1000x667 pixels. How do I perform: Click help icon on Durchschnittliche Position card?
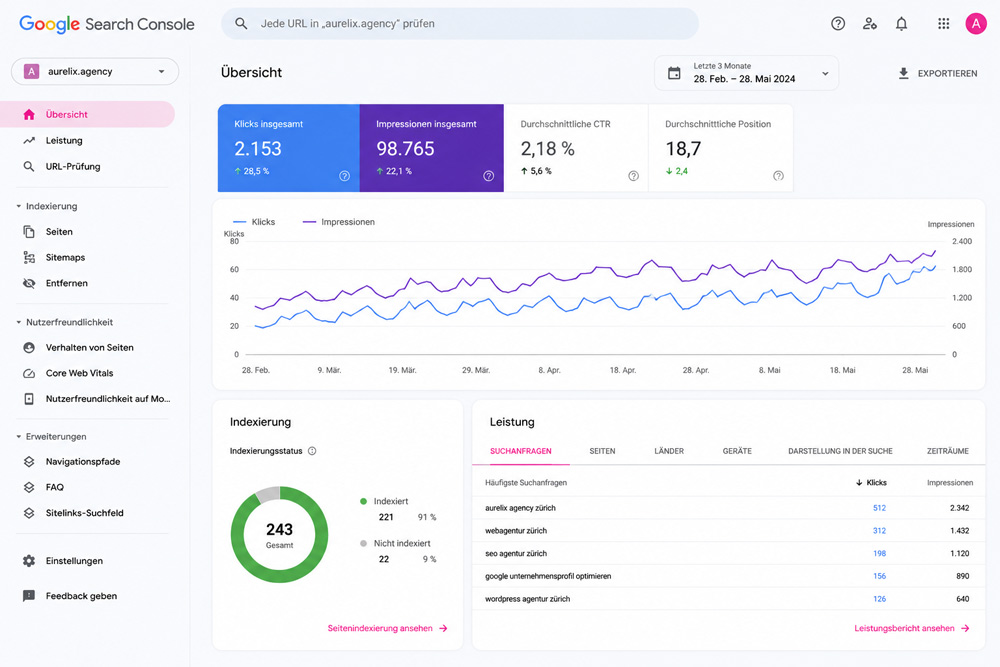(x=778, y=176)
